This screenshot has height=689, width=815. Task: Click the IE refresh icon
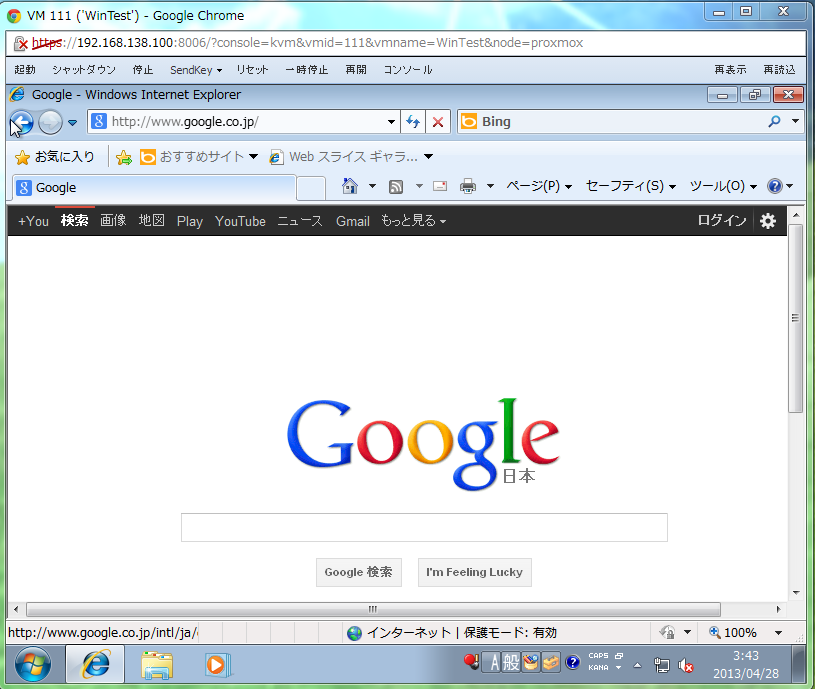tap(413, 122)
